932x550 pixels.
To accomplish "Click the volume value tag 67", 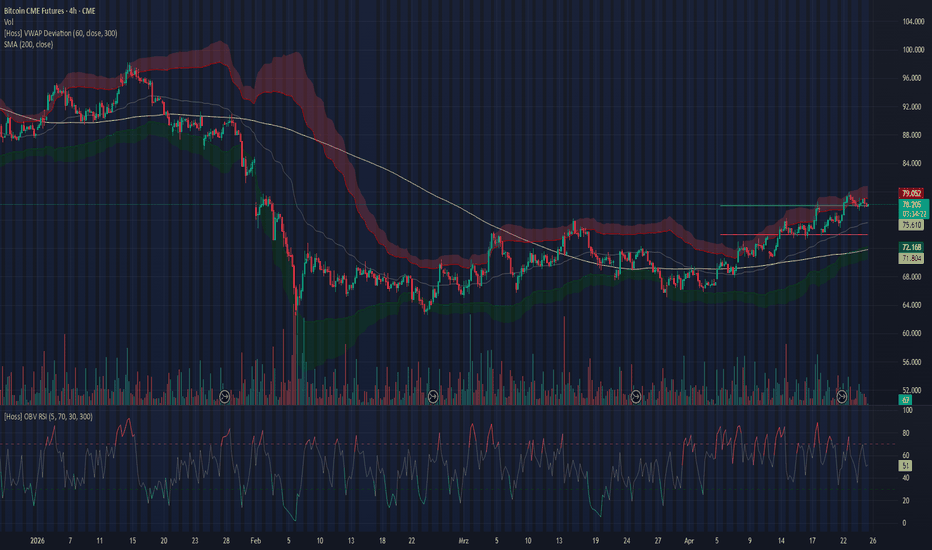I will pyautogui.click(x=905, y=400).
